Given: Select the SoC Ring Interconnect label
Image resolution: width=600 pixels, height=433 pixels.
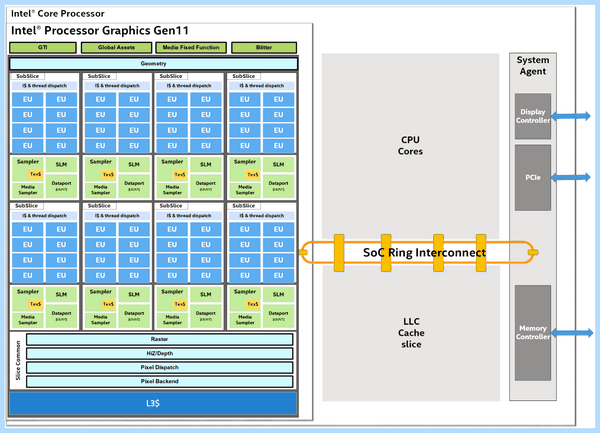Looking at the screenshot, I should (x=424, y=252).
